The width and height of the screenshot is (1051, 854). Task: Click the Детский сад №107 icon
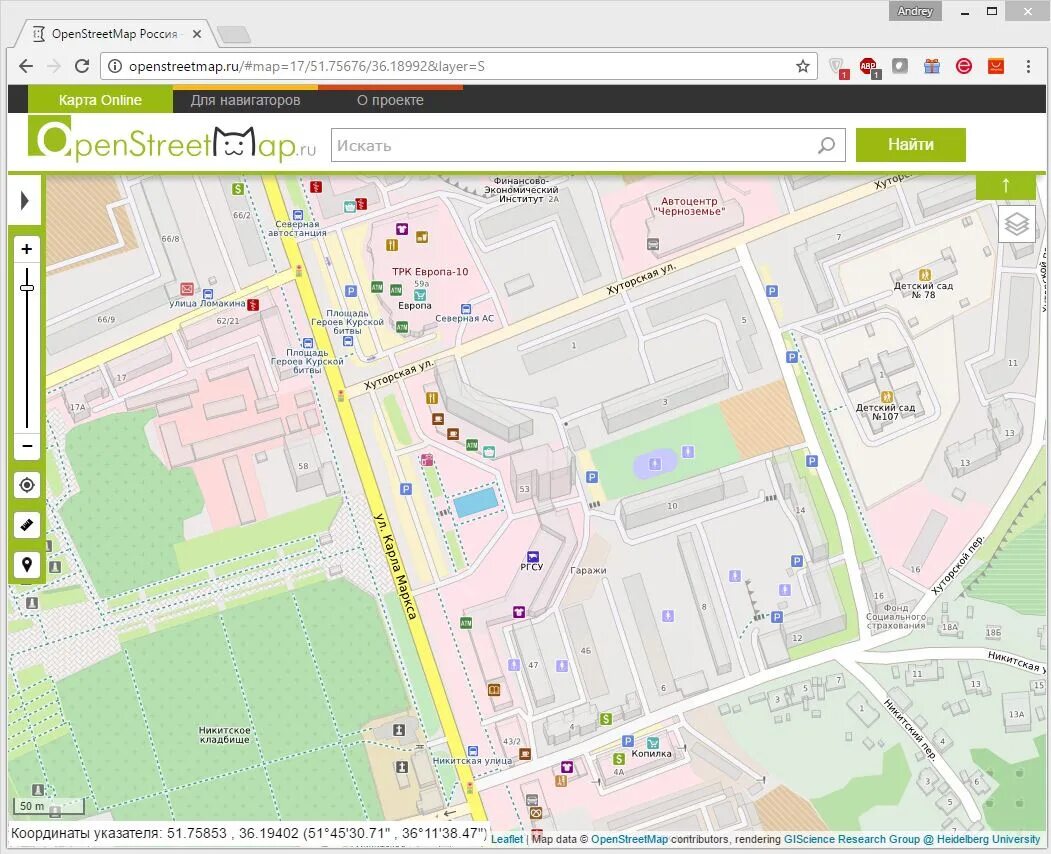pyautogui.click(x=887, y=397)
